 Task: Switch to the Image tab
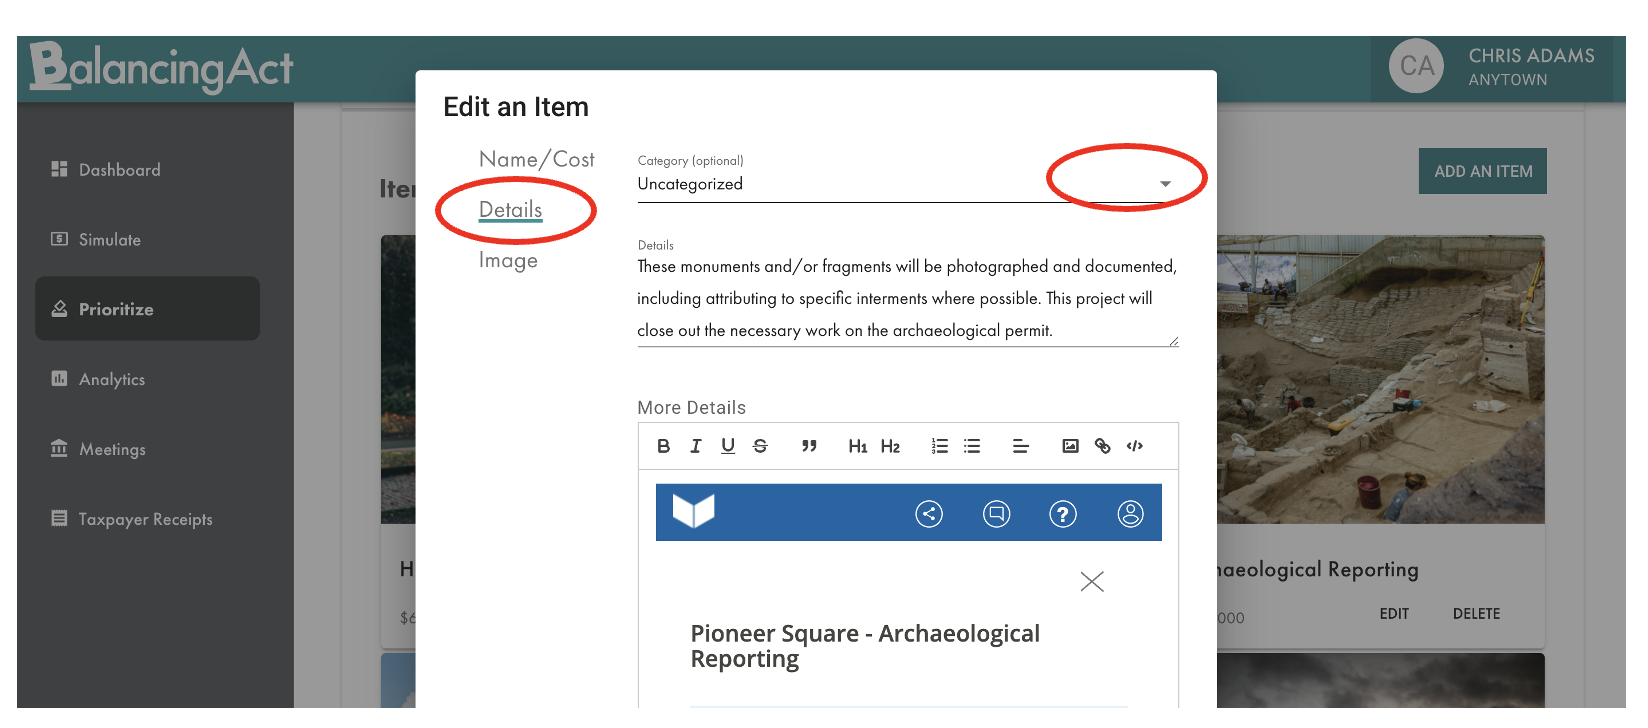[x=508, y=261]
